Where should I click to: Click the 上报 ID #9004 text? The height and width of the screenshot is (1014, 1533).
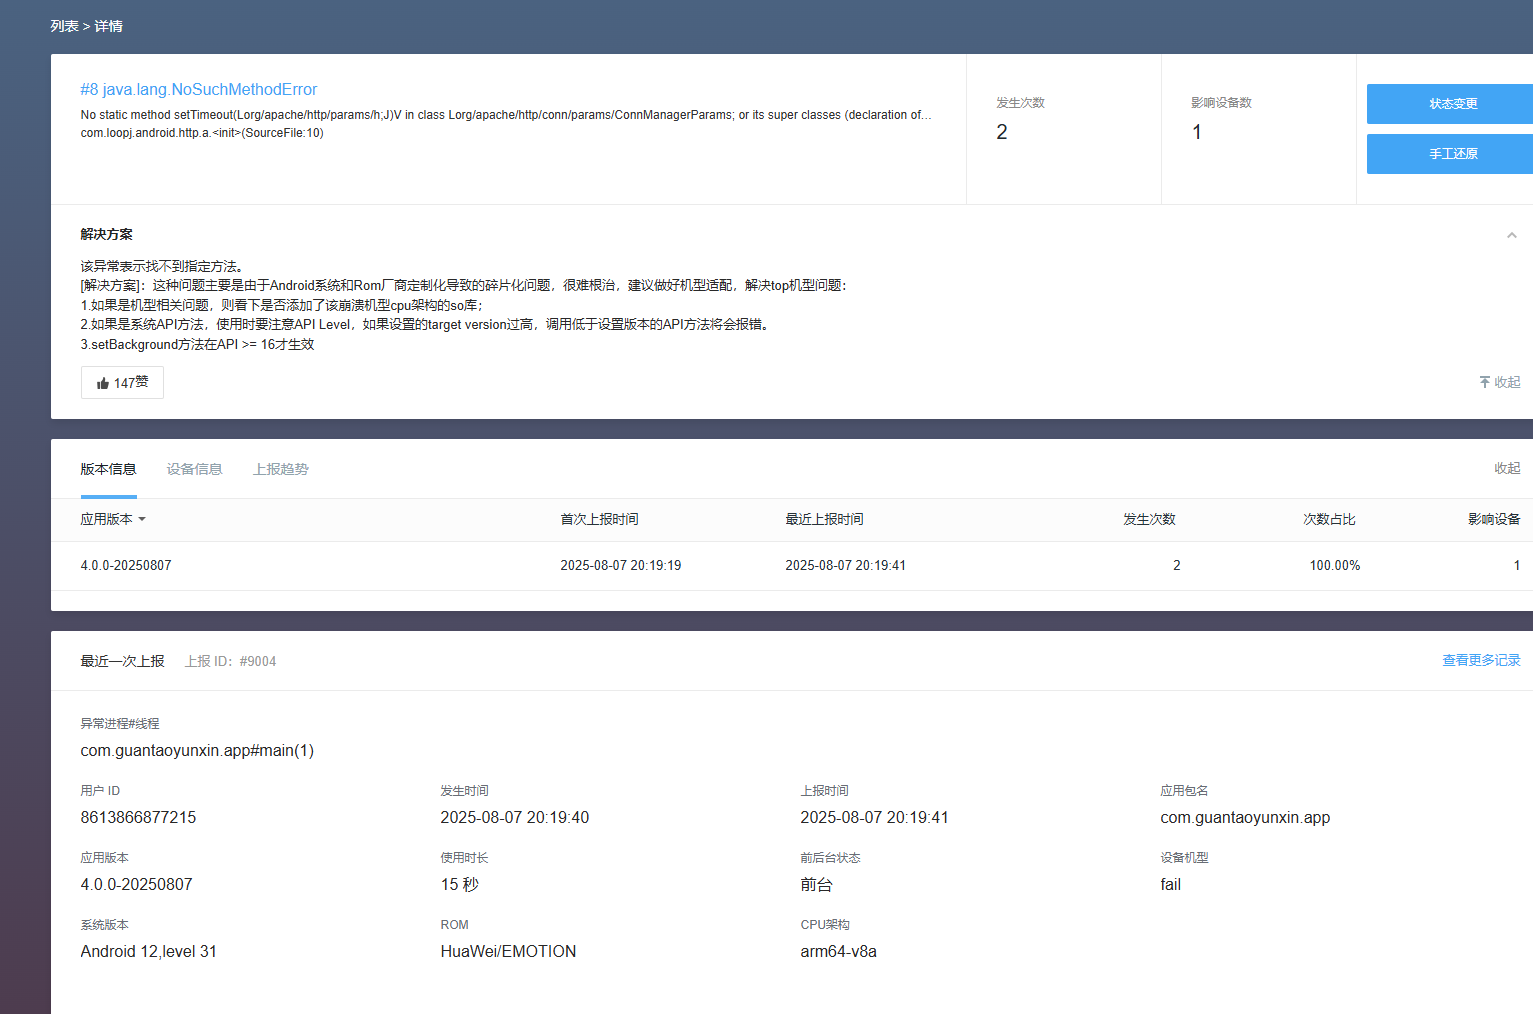tap(231, 661)
